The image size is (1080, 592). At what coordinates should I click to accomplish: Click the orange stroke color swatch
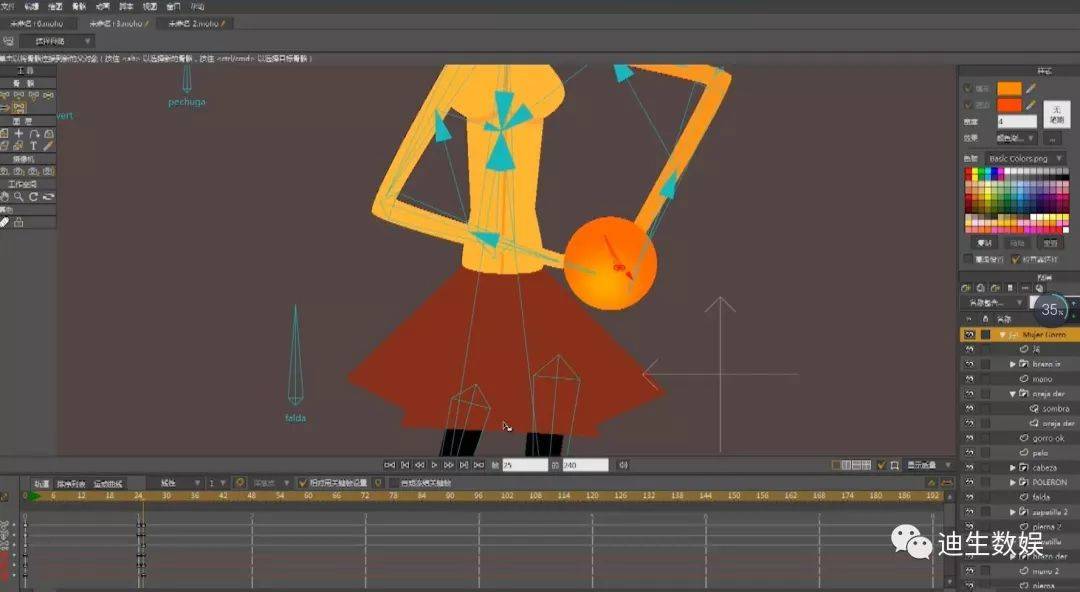click(x=1008, y=105)
